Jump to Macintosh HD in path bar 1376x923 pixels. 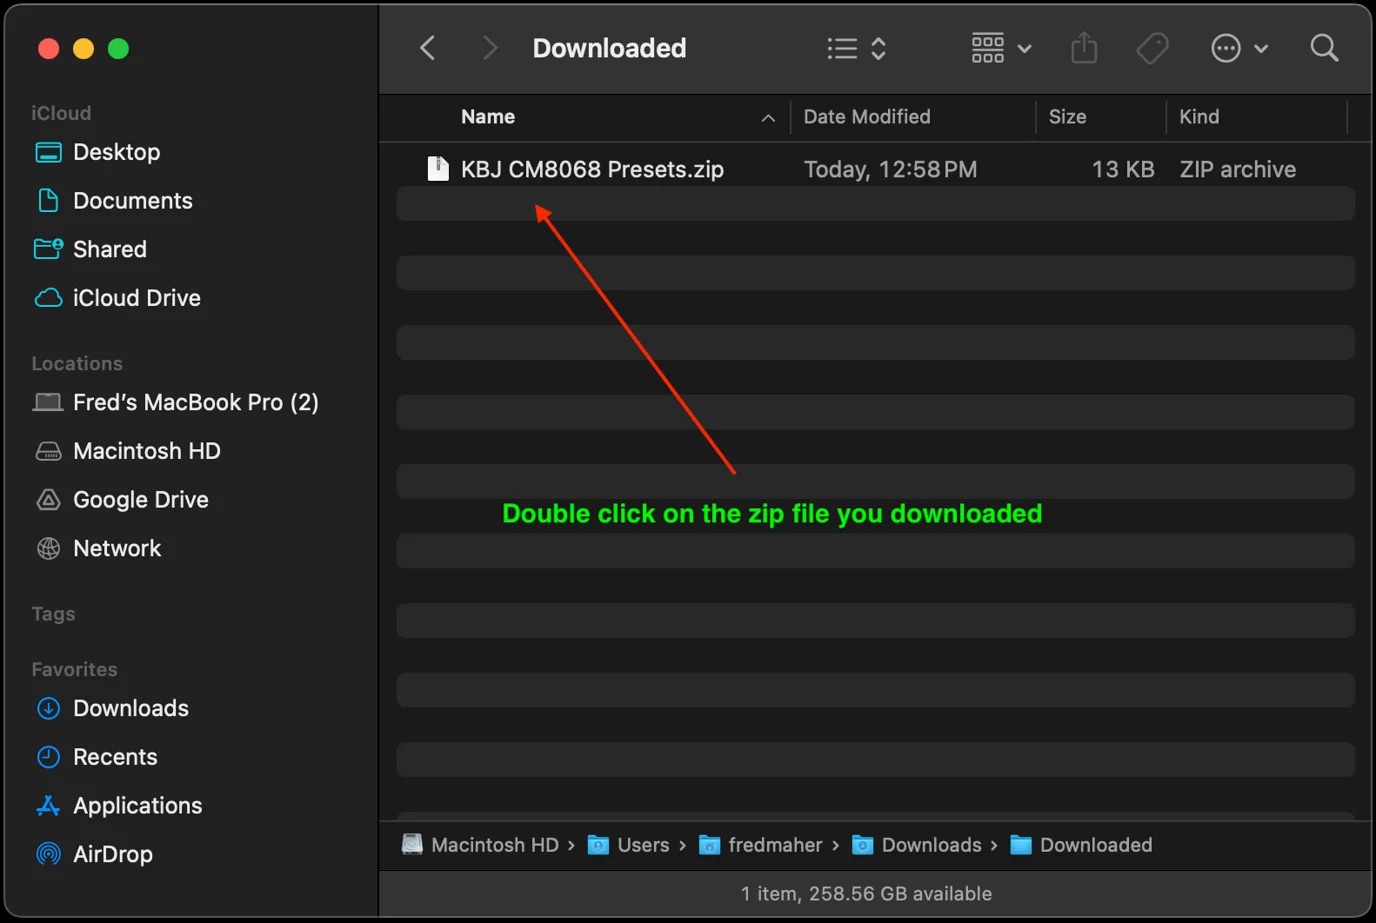tap(494, 845)
